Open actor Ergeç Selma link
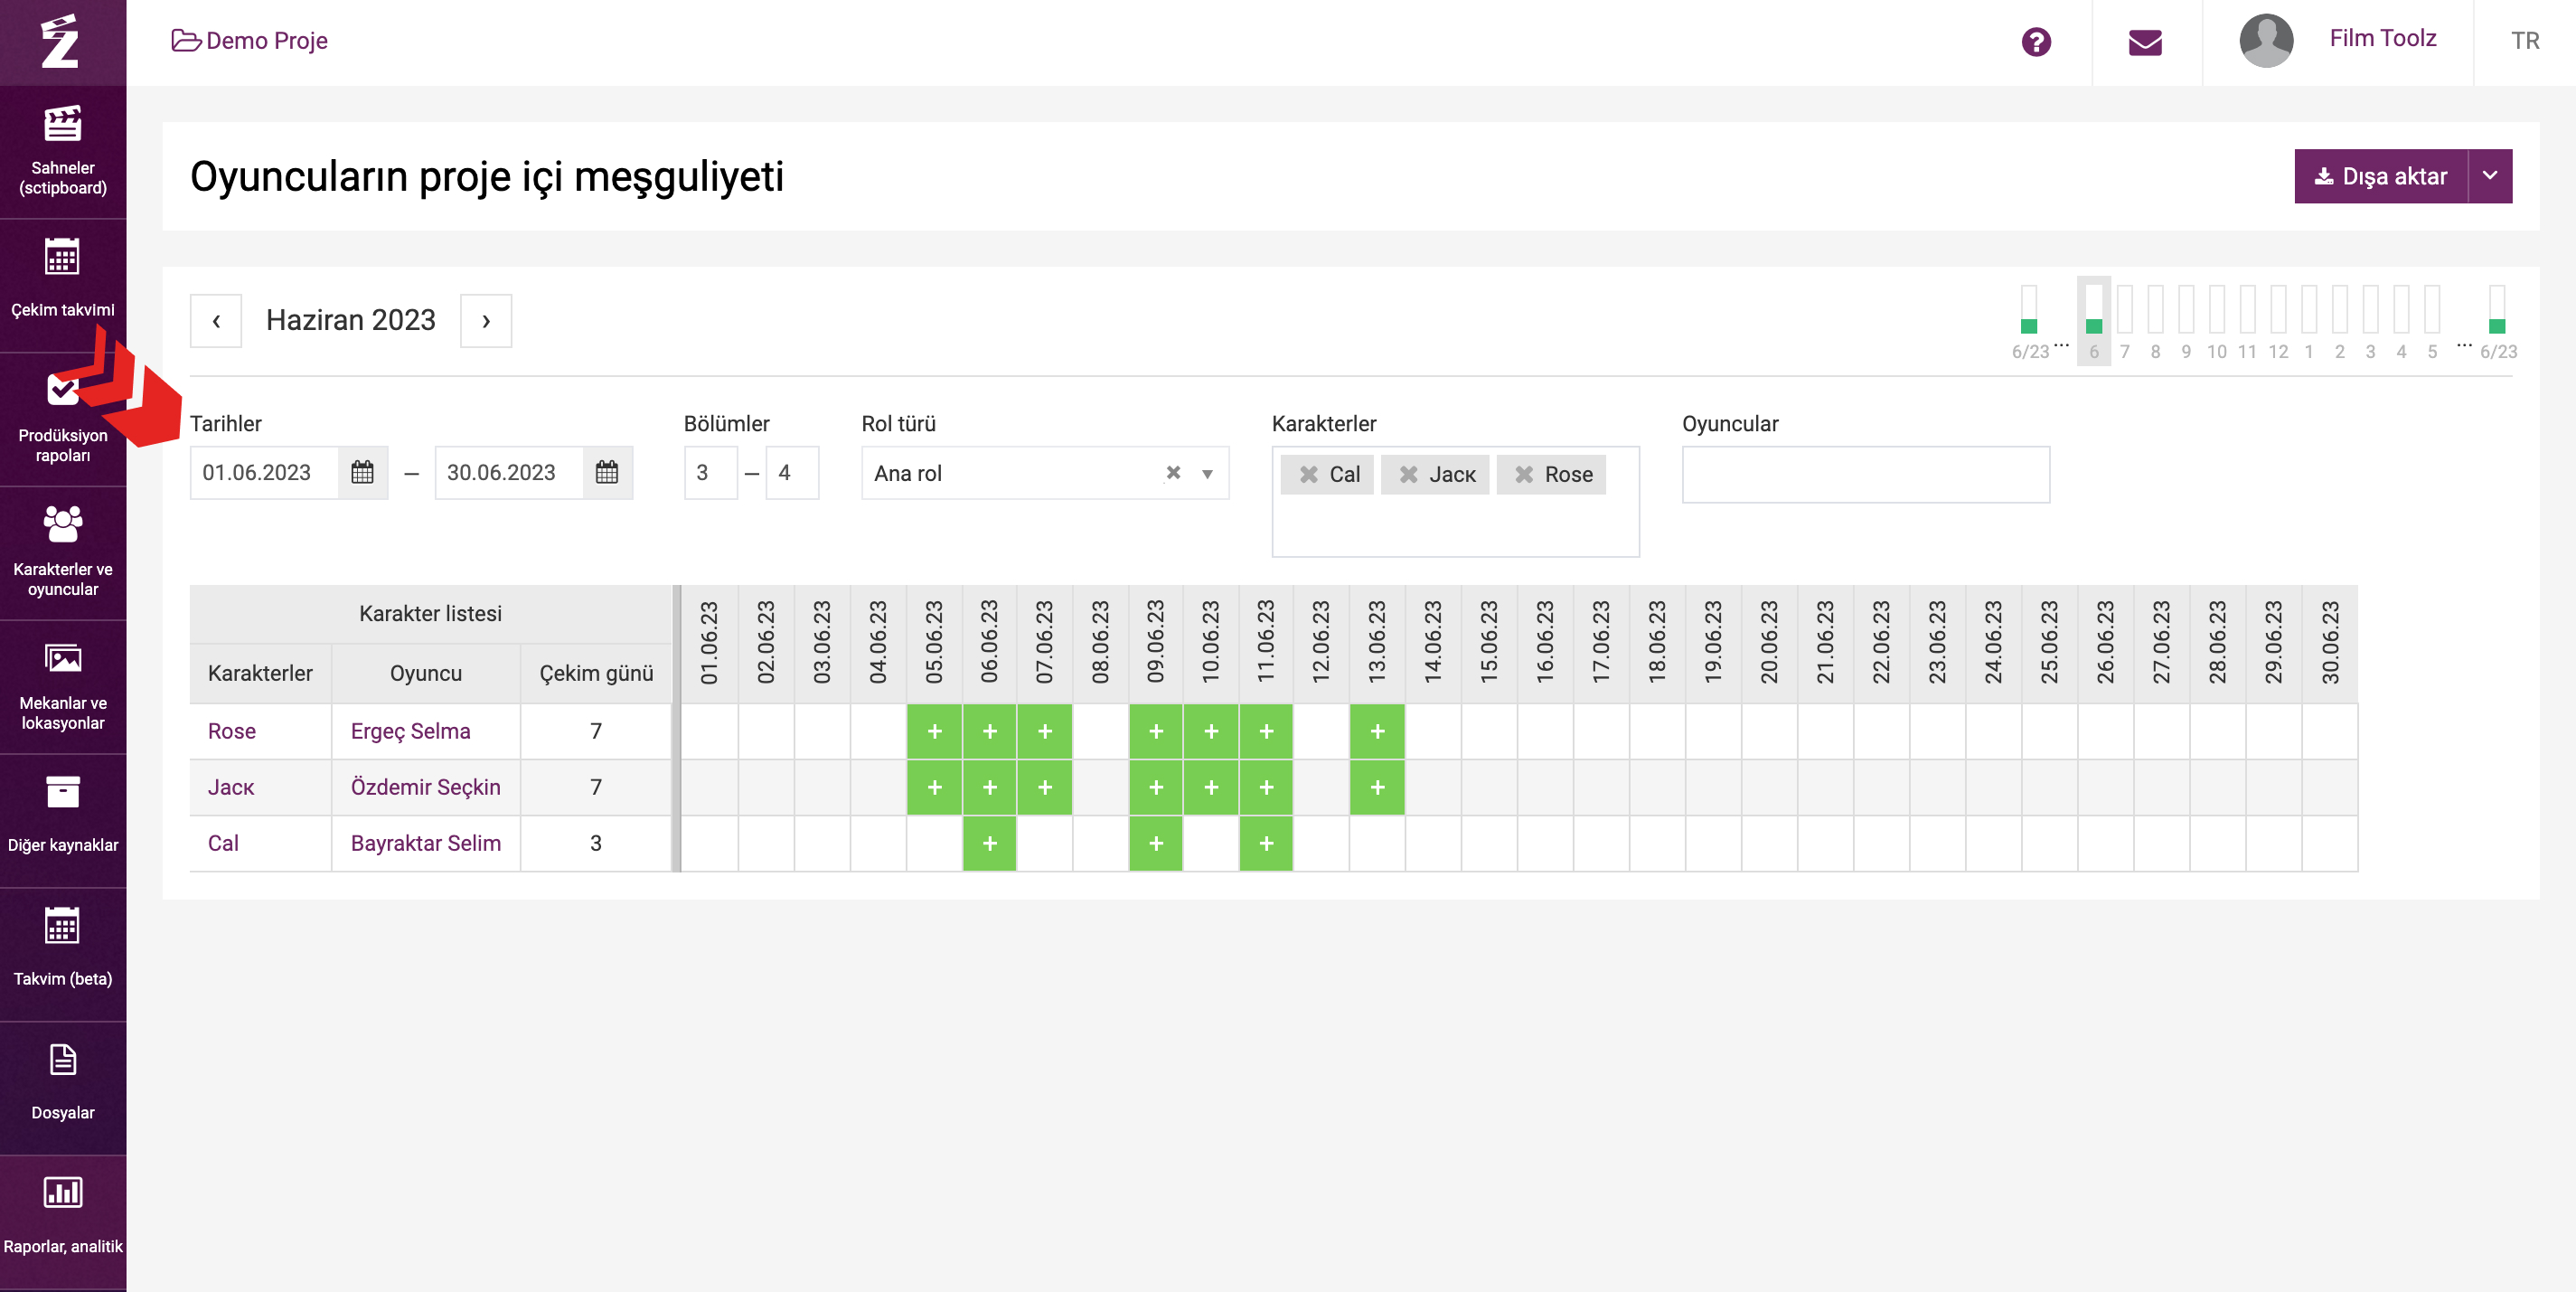2576x1292 pixels. click(x=410, y=731)
